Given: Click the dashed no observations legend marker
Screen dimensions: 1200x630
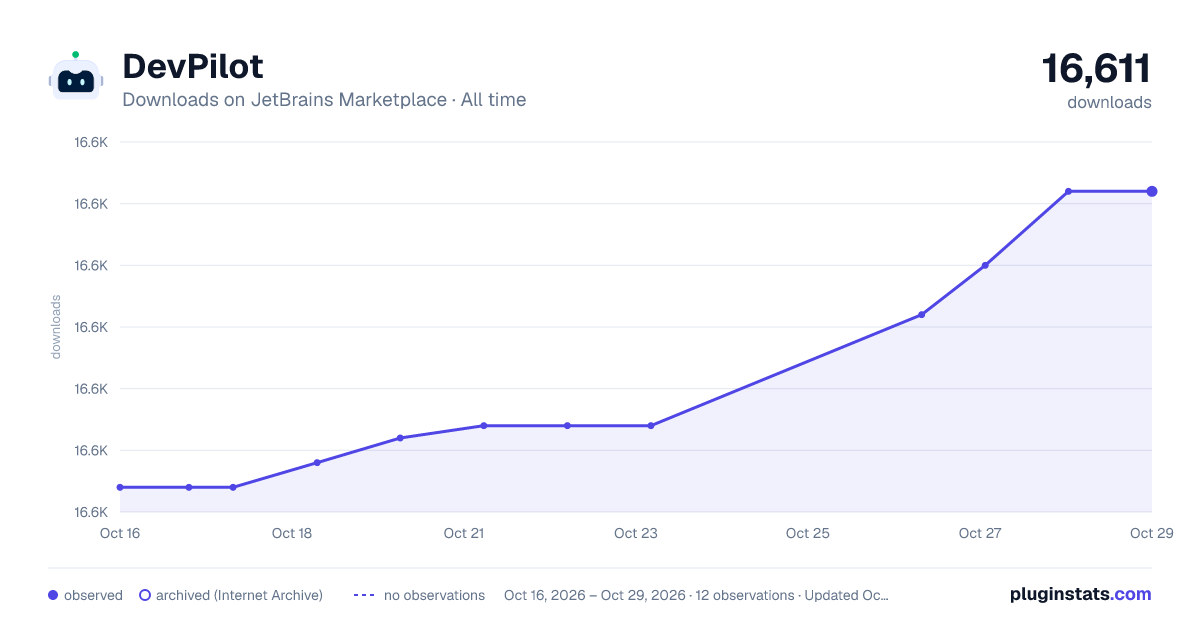Looking at the screenshot, I should (365, 595).
